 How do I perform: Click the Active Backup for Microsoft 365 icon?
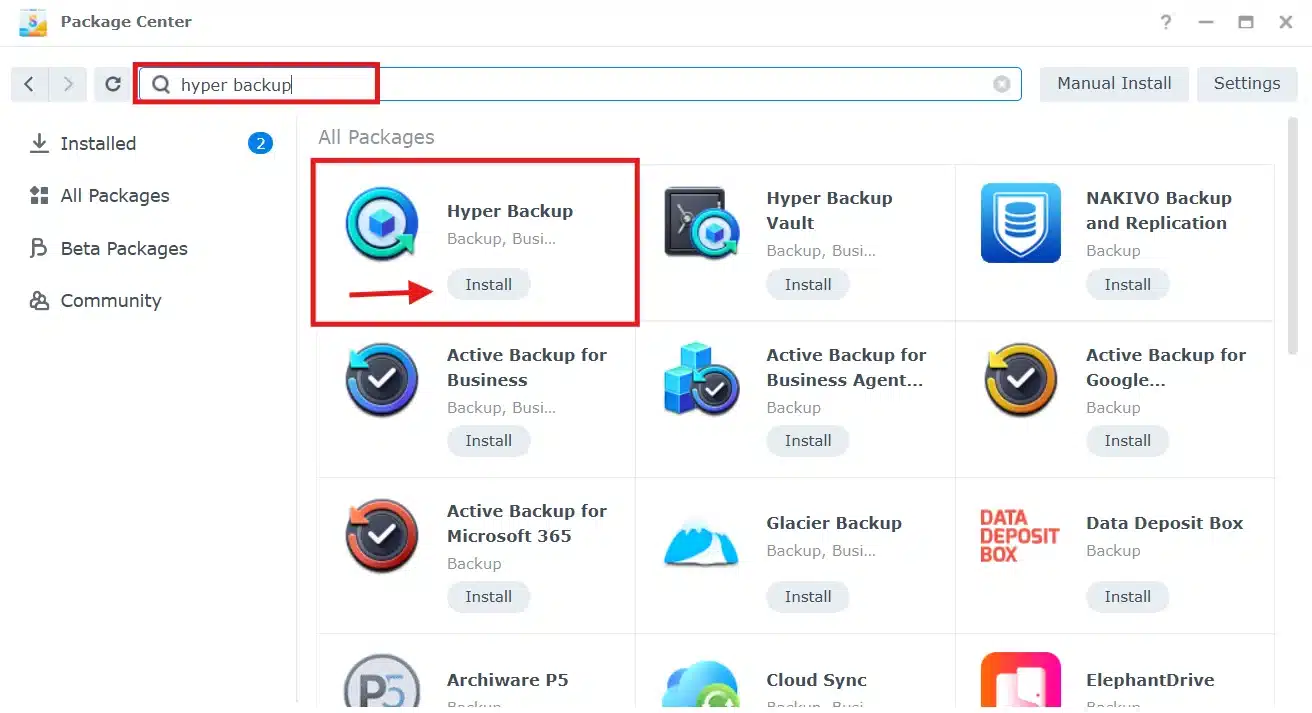381,536
